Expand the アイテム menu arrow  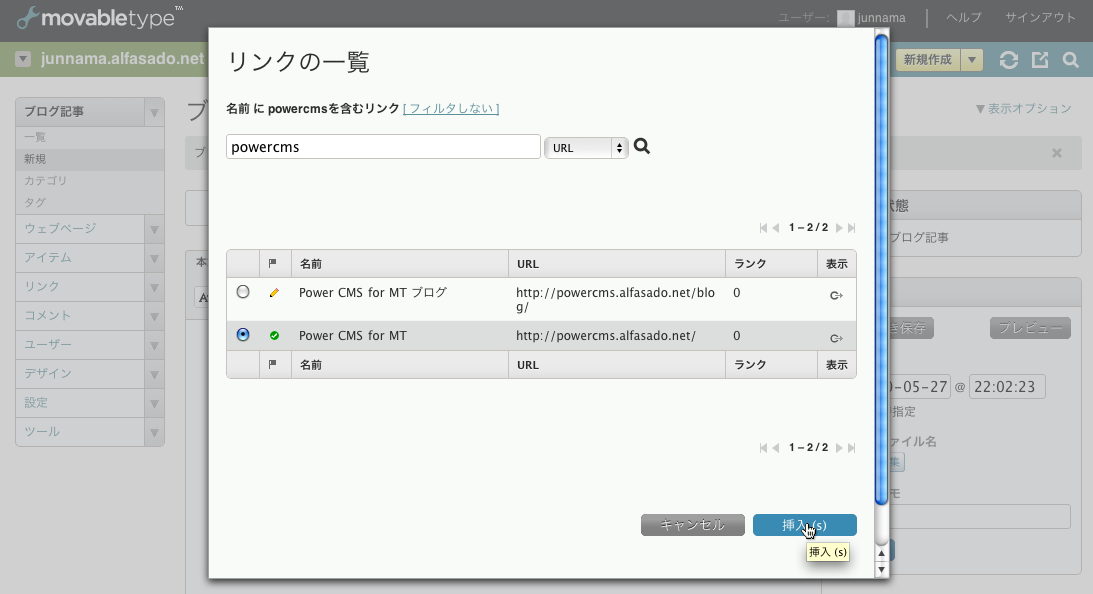pyautogui.click(x=154, y=259)
